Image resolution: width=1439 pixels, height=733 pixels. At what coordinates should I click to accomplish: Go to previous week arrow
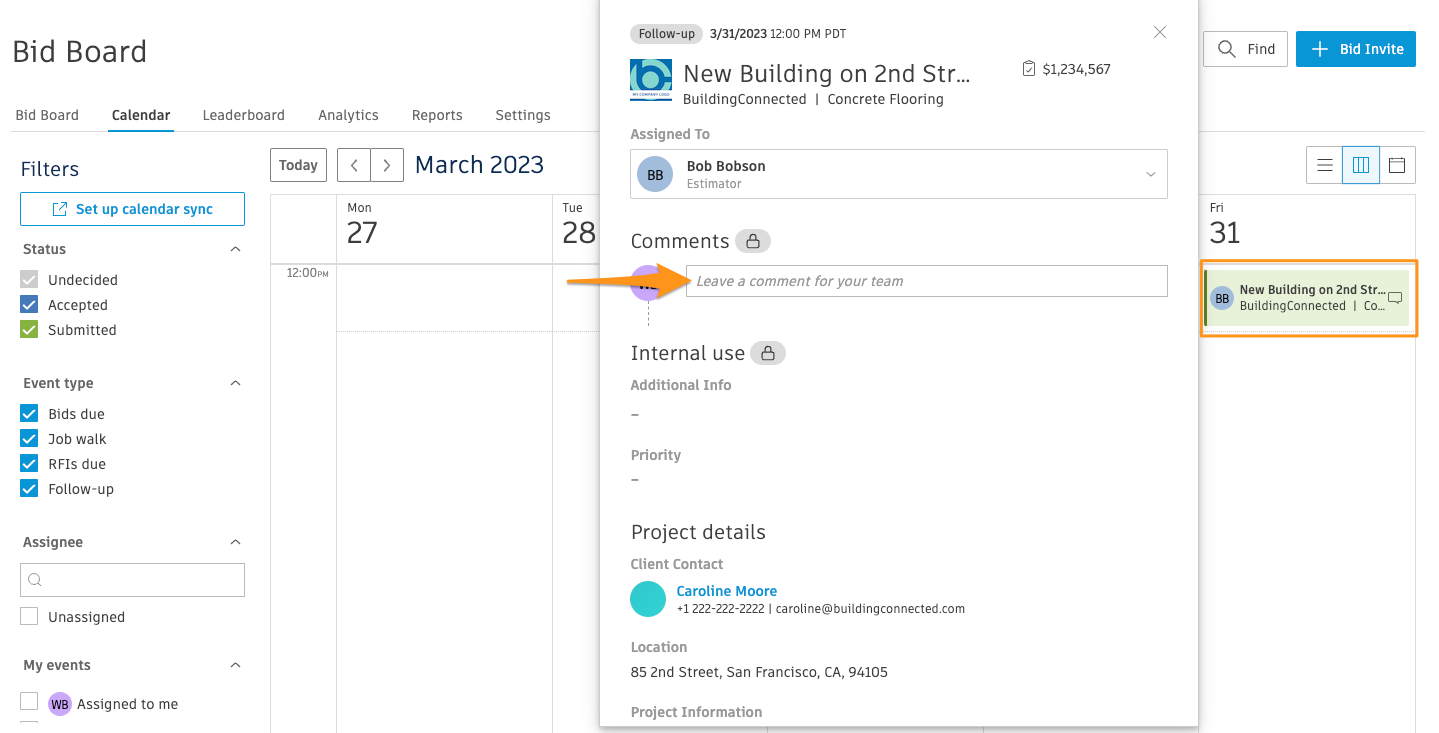tap(354, 165)
